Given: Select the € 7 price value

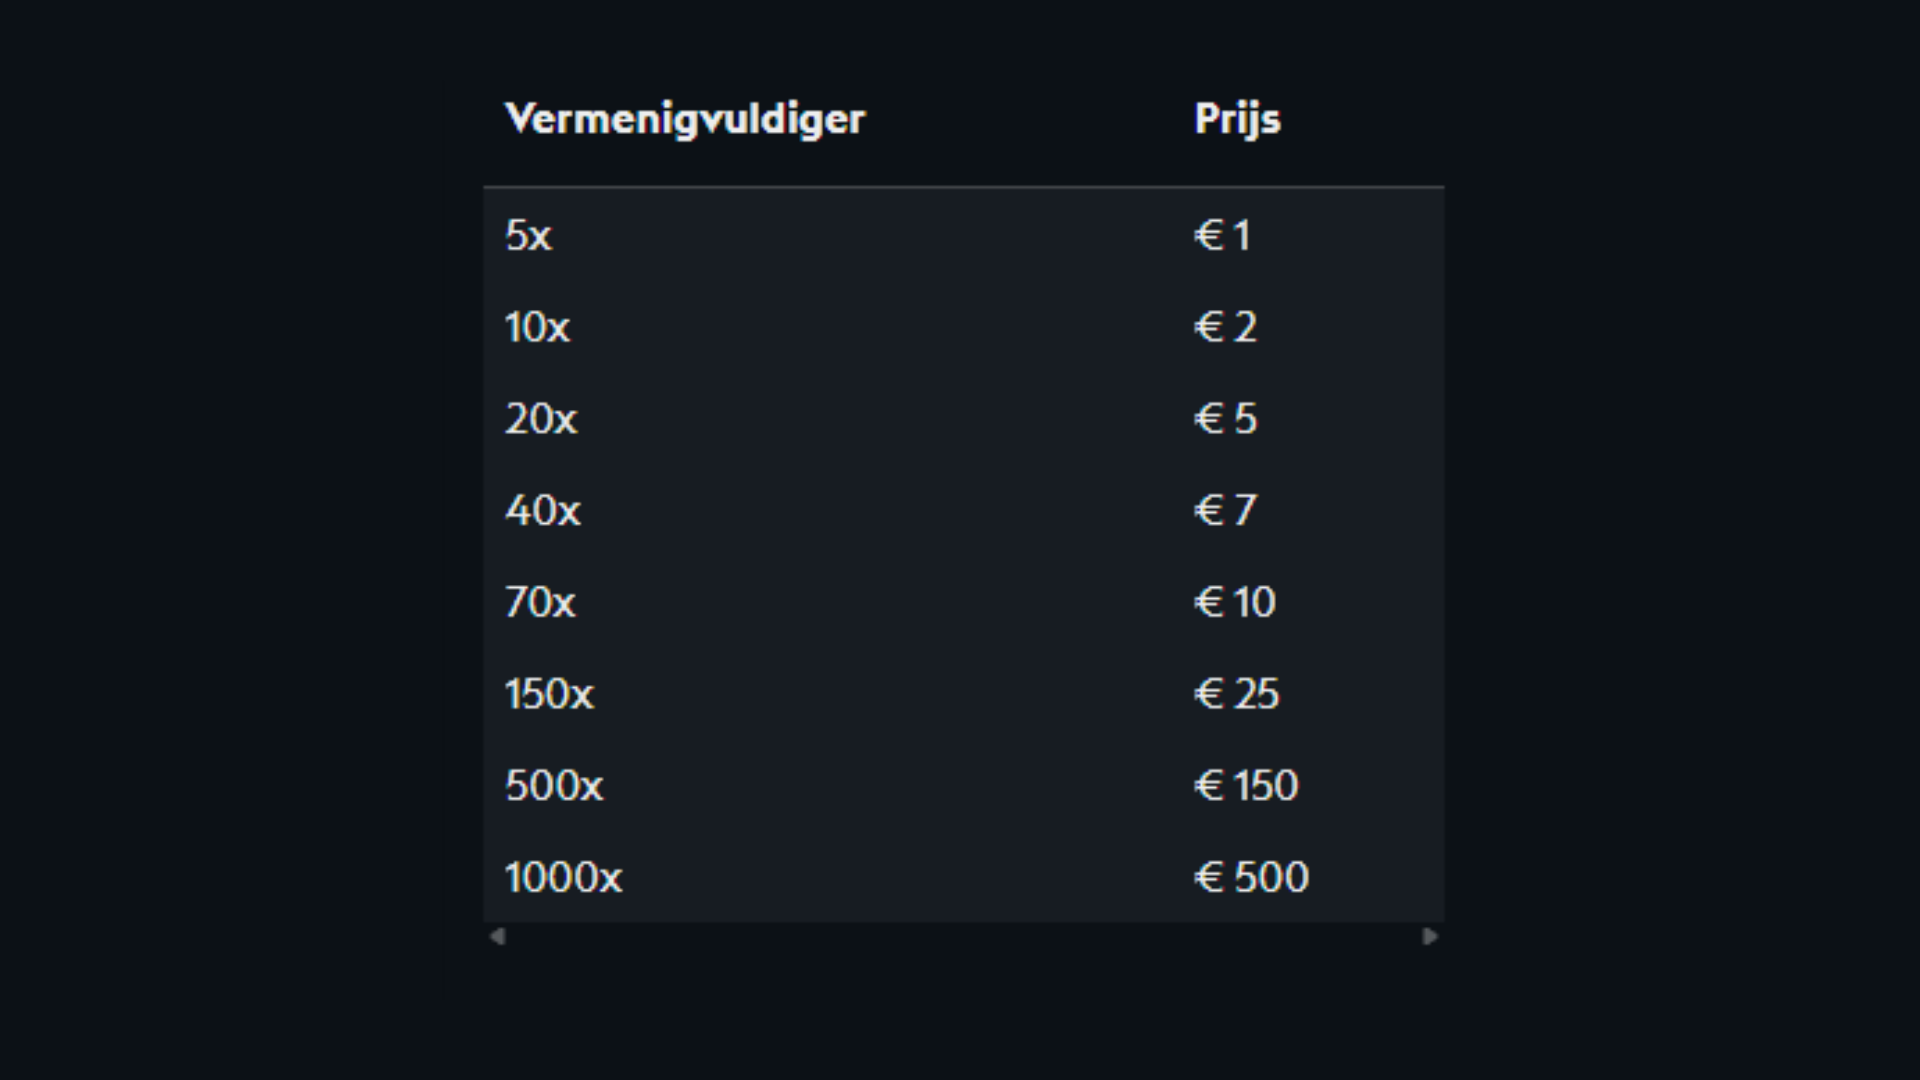Looking at the screenshot, I should click(1224, 511).
